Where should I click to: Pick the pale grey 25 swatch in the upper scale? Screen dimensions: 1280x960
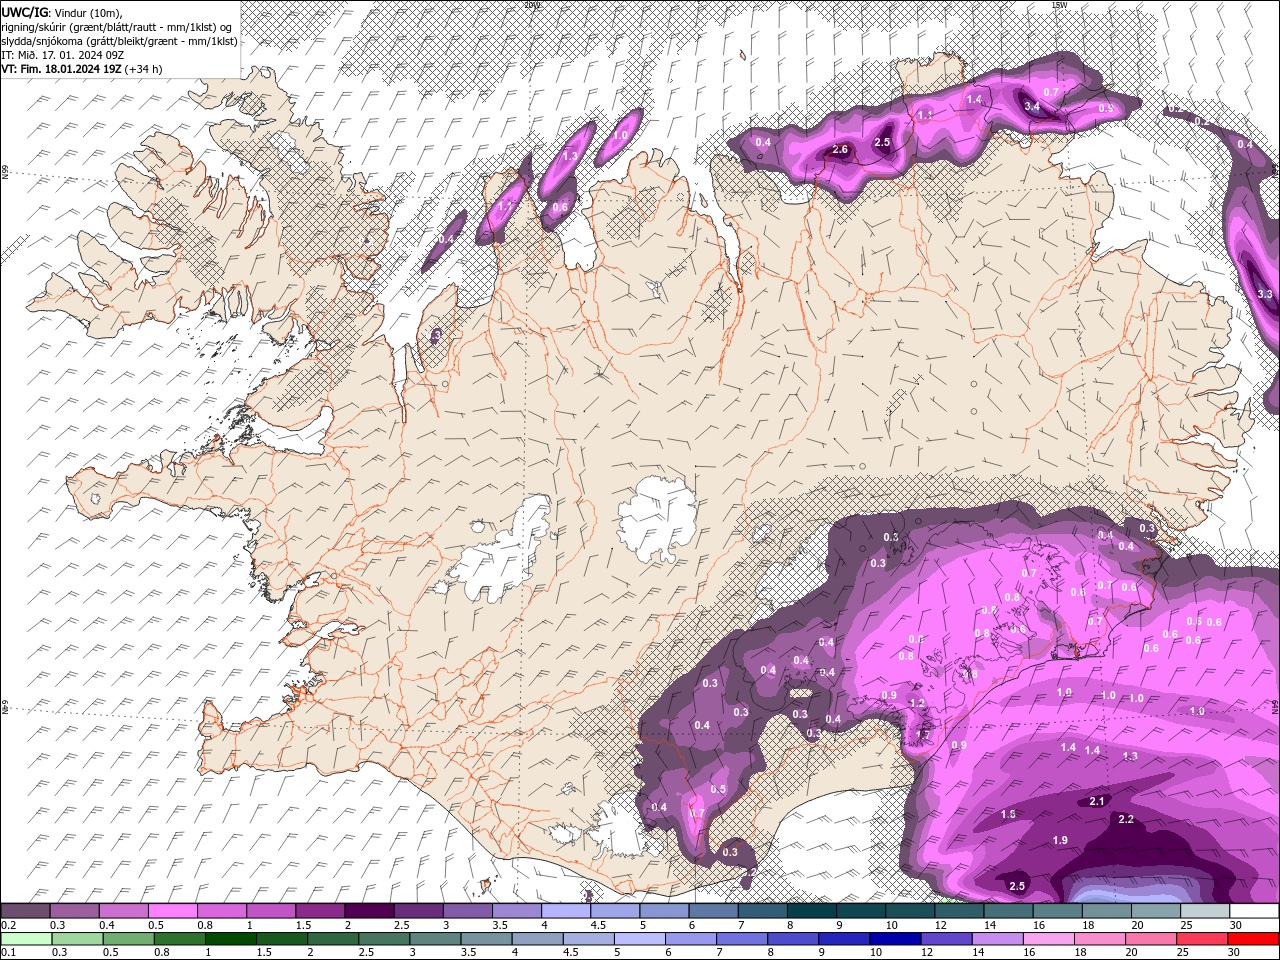click(1203, 911)
